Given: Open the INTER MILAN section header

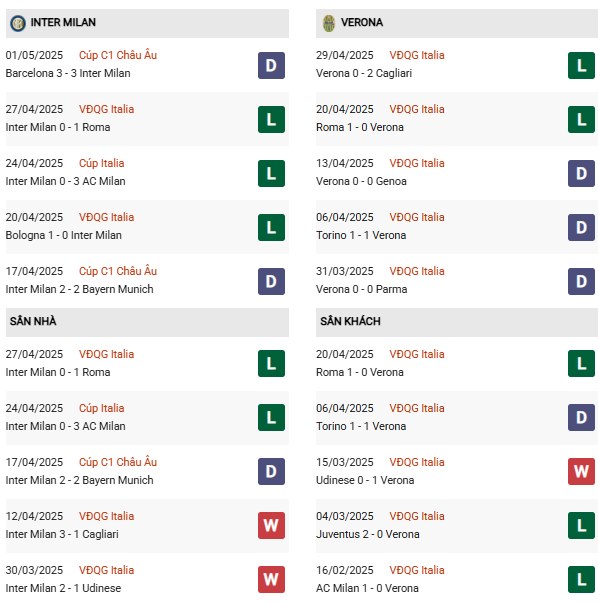Looking at the screenshot, I should click(x=147, y=23).
